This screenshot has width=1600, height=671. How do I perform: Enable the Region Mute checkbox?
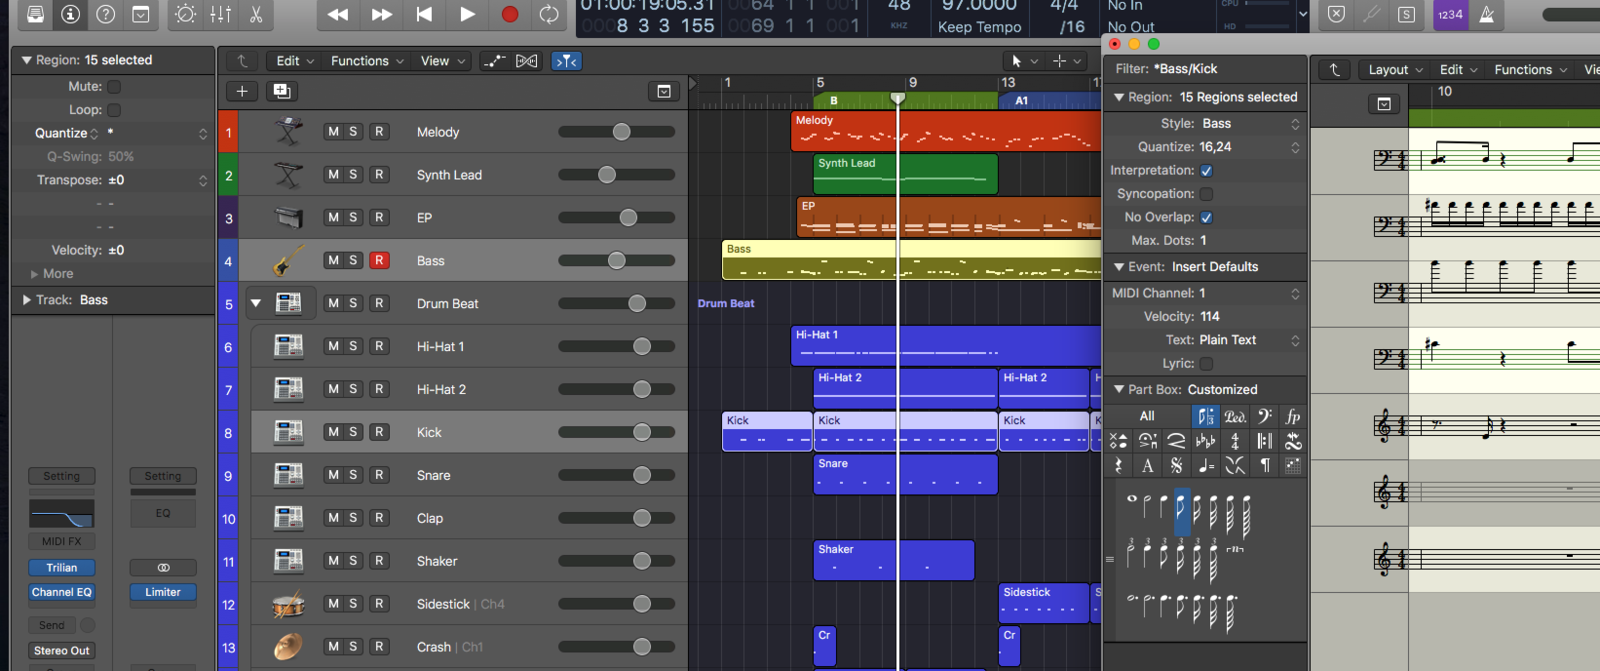click(114, 87)
